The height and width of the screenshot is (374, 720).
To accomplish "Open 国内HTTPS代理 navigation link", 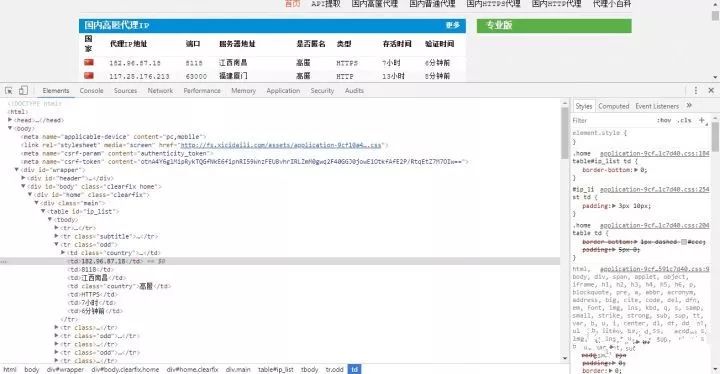I will point(493,4).
